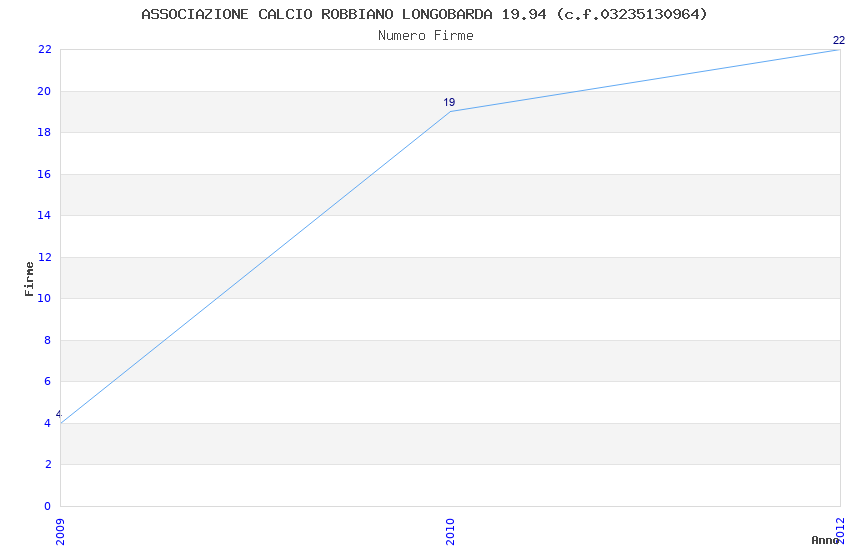
Task: Click the data label 19 above 2010
Action: click(x=449, y=102)
